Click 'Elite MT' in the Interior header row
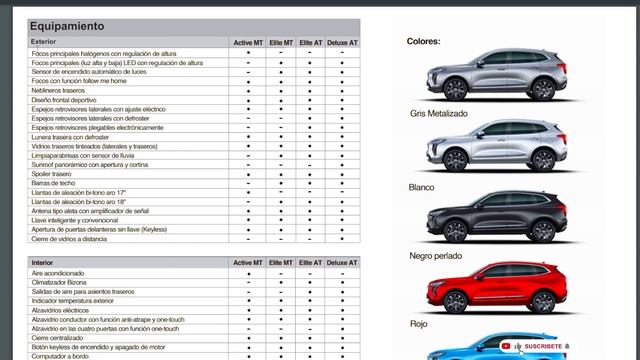The image size is (640, 360). click(x=281, y=263)
